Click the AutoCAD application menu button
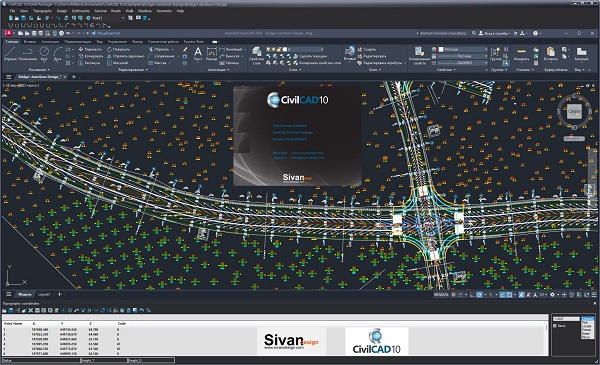The width and height of the screenshot is (600, 365). pos(8,33)
